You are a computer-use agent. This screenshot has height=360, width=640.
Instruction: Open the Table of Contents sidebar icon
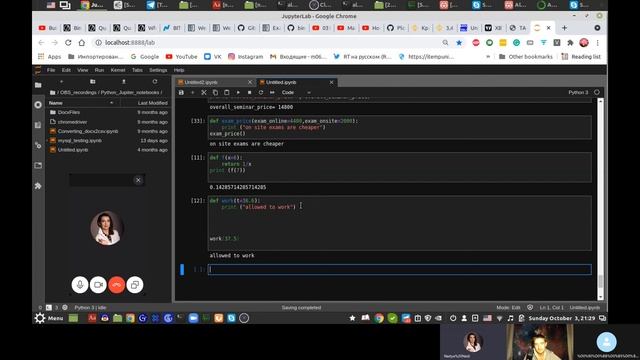(x=38, y=125)
